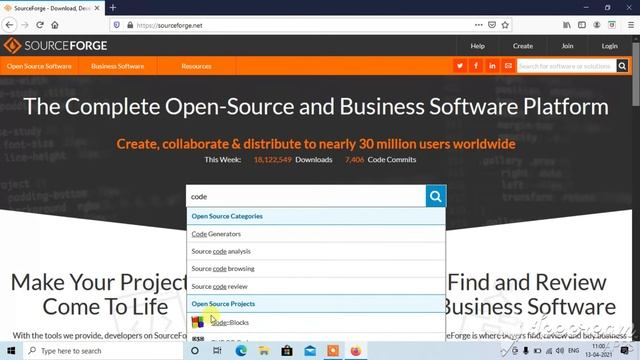Choose the Code::Blocks project suggestion
The image size is (640, 360).
click(x=316, y=322)
